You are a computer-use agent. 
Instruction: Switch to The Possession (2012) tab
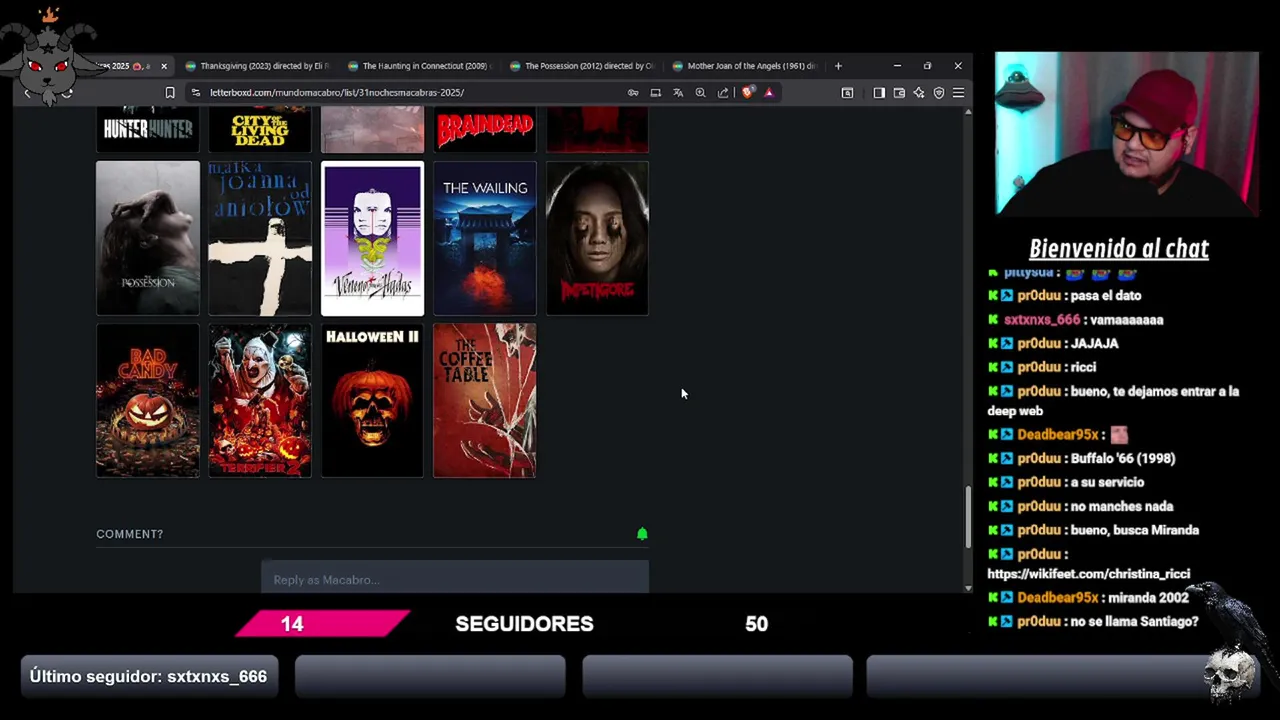tap(582, 66)
